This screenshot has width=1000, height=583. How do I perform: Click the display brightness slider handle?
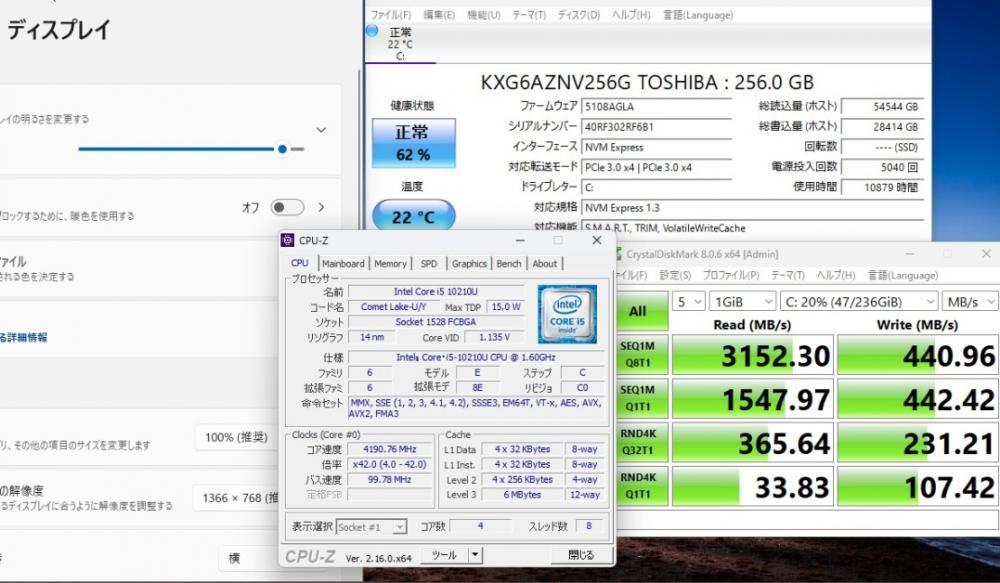(x=283, y=149)
